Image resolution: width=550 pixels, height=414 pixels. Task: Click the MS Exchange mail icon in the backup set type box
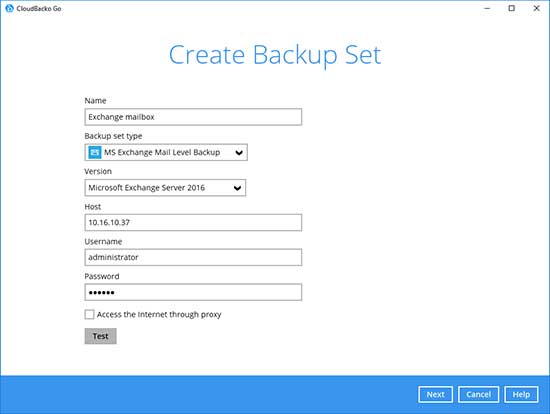[x=94, y=152]
